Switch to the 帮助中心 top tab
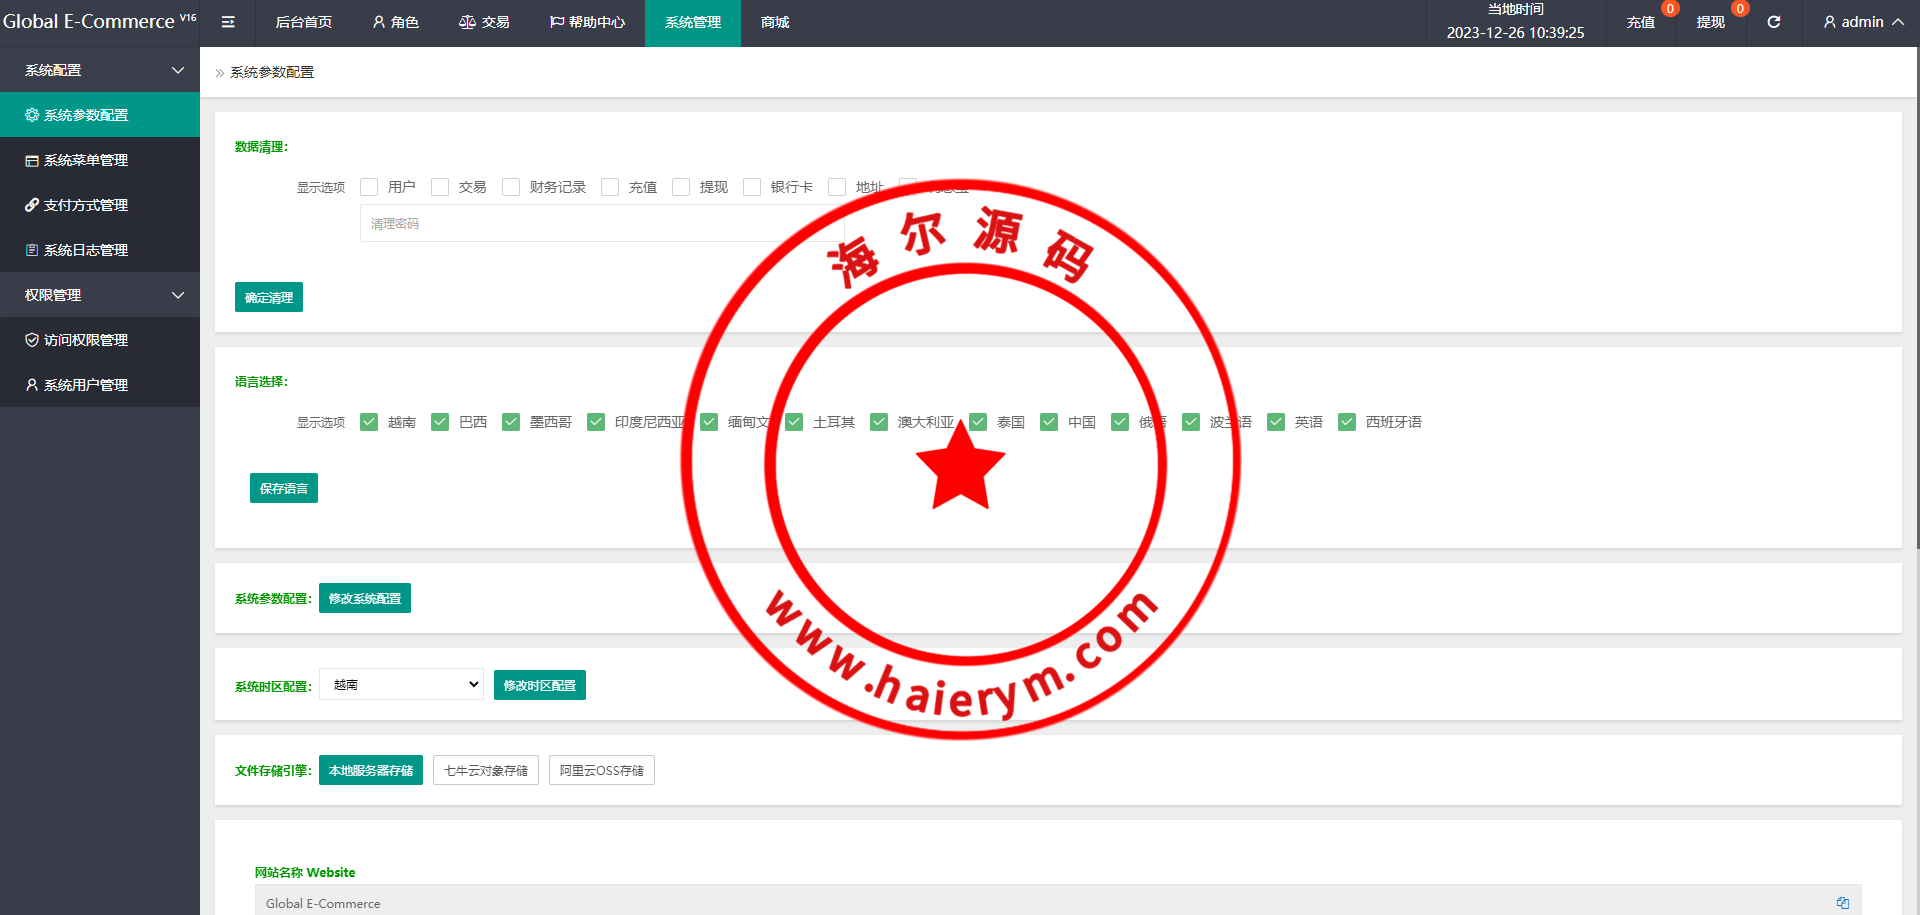1920x915 pixels. click(587, 22)
